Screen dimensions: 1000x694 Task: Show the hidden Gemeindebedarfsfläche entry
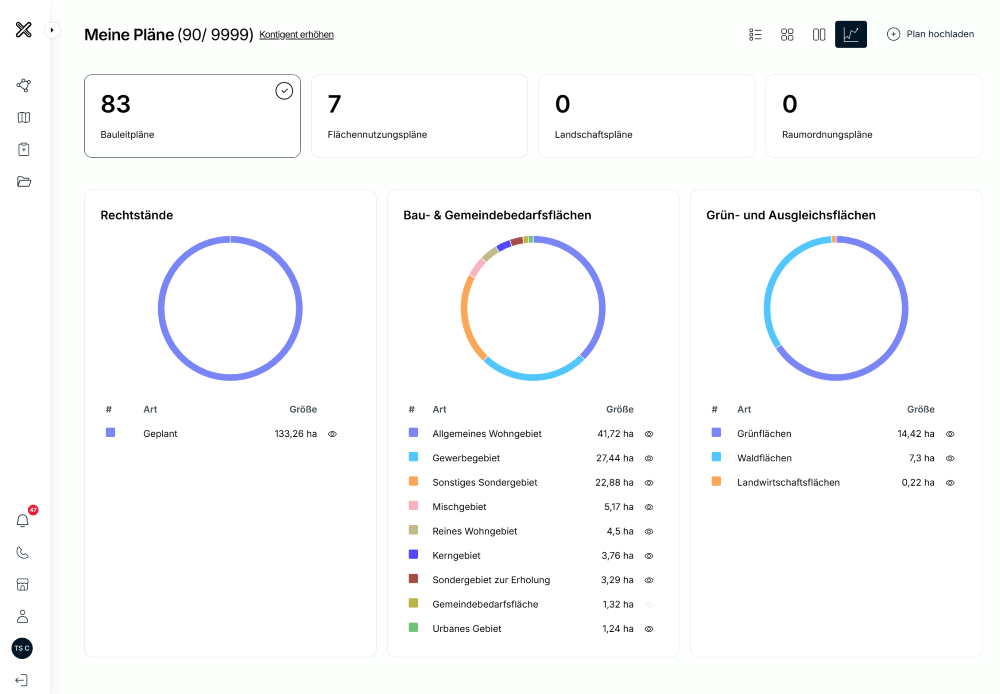pyautogui.click(x=649, y=604)
